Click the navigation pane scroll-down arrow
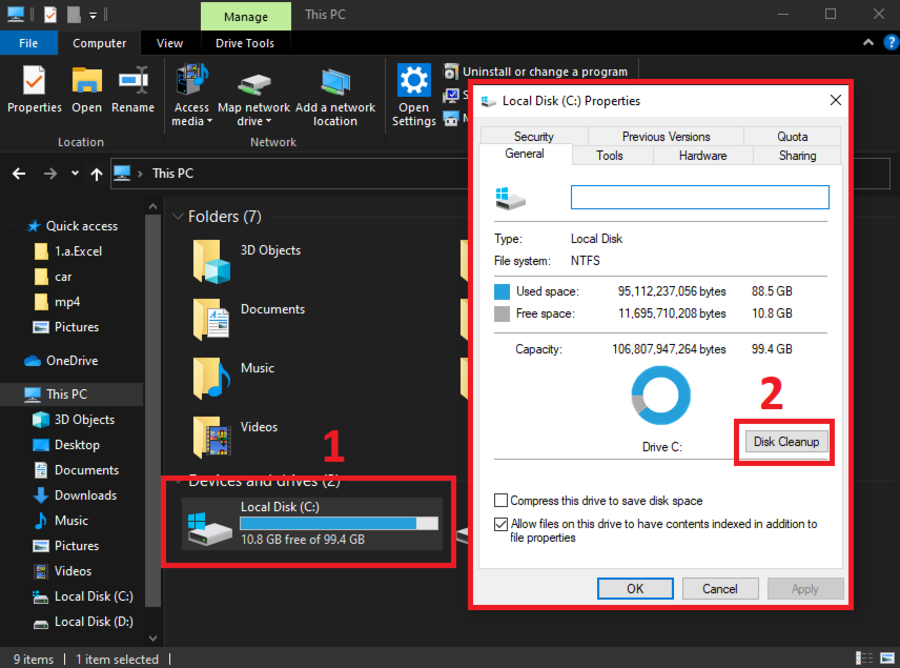Viewport: 900px width, 668px height. pyautogui.click(x=153, y=638)
